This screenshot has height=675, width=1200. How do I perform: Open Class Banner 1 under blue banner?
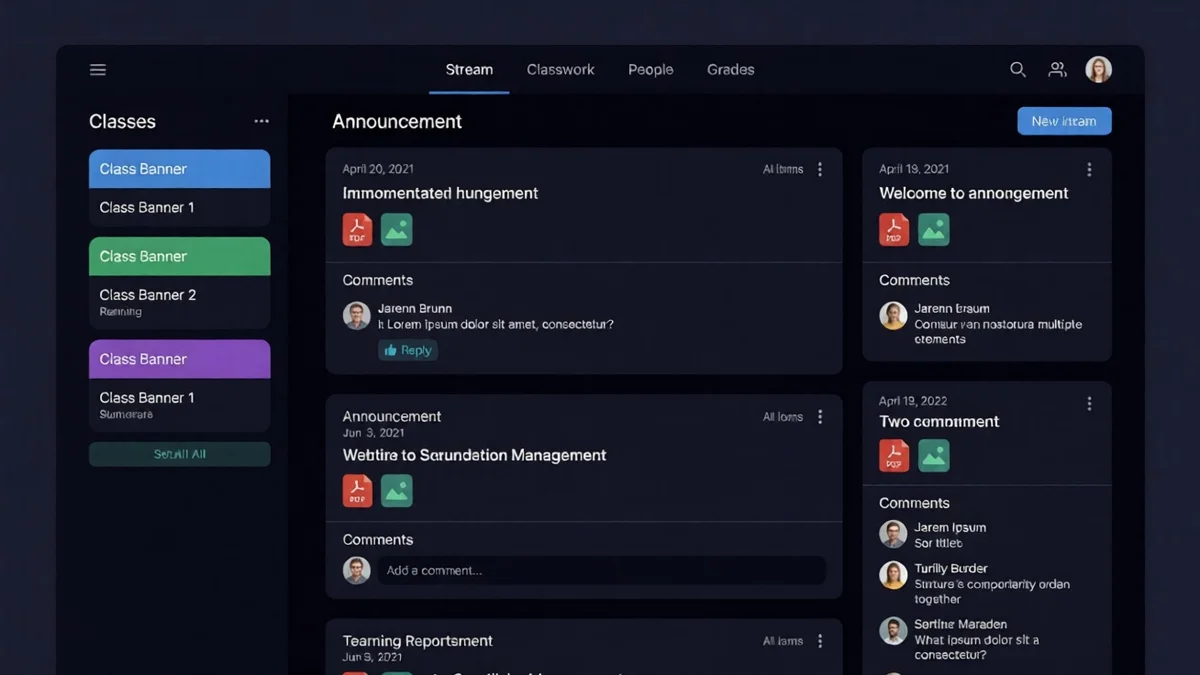coord(180,207)
